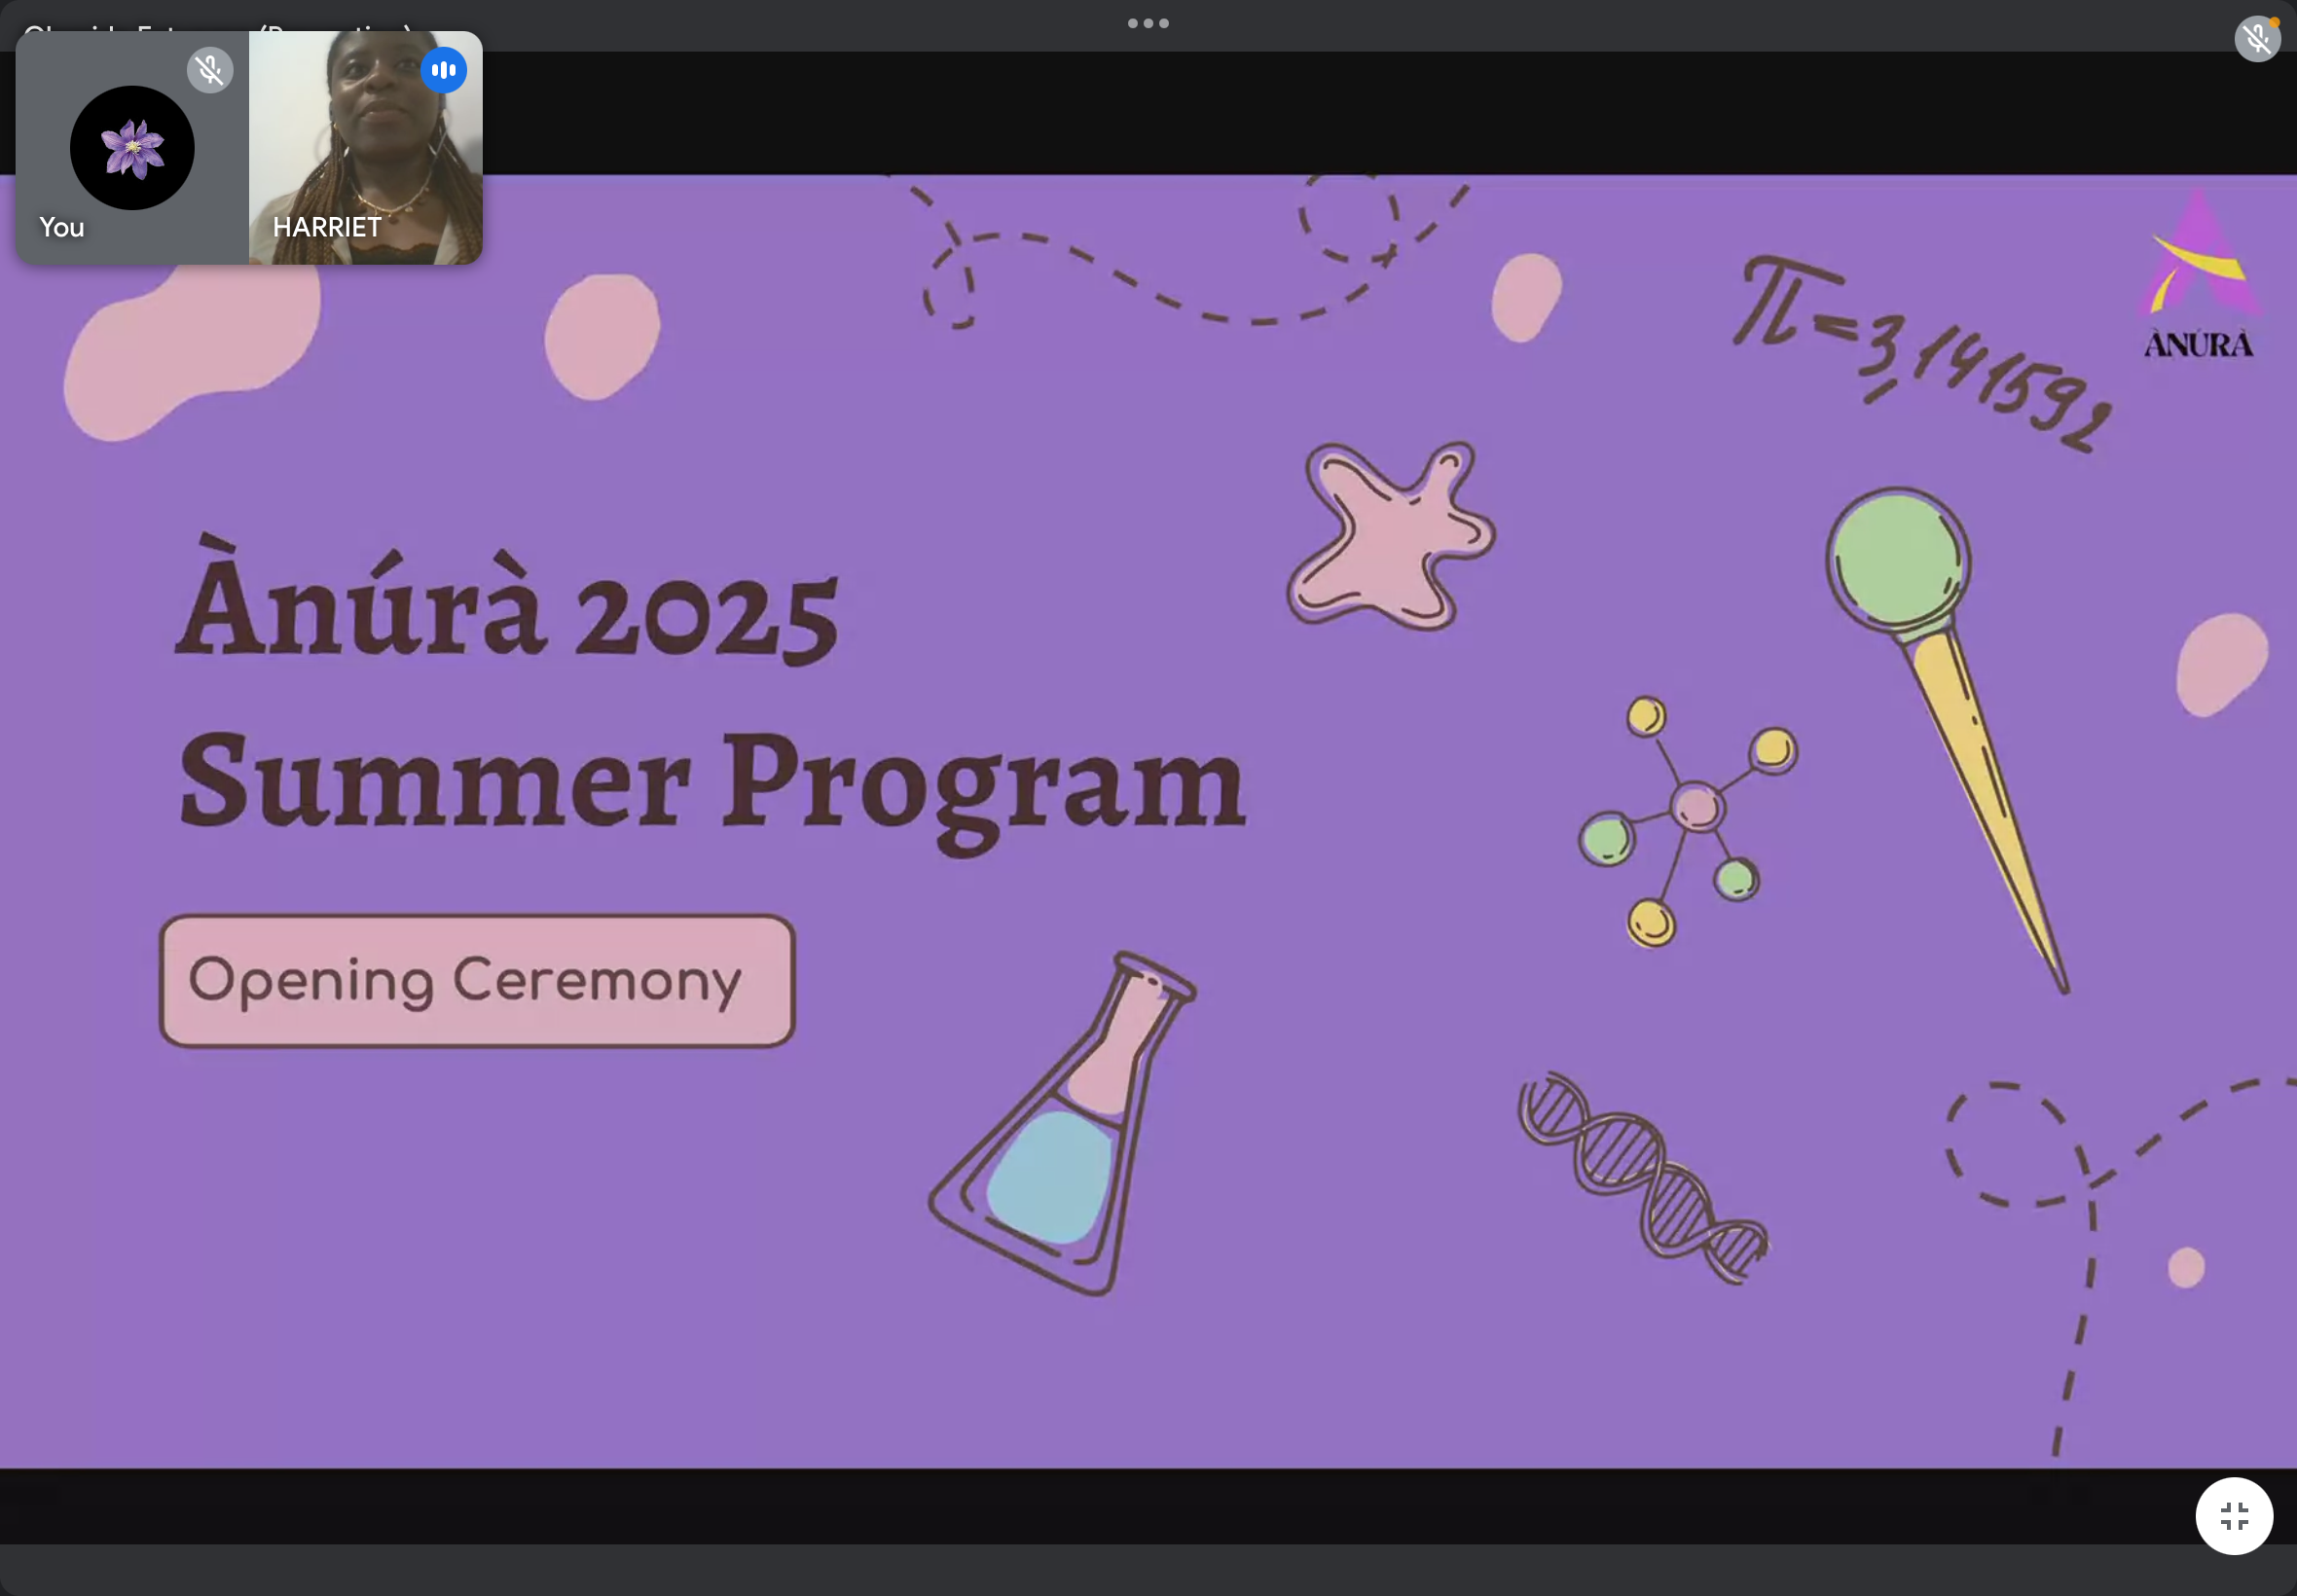Click the muted microphone icon in top-right corner

(2257, 39)
